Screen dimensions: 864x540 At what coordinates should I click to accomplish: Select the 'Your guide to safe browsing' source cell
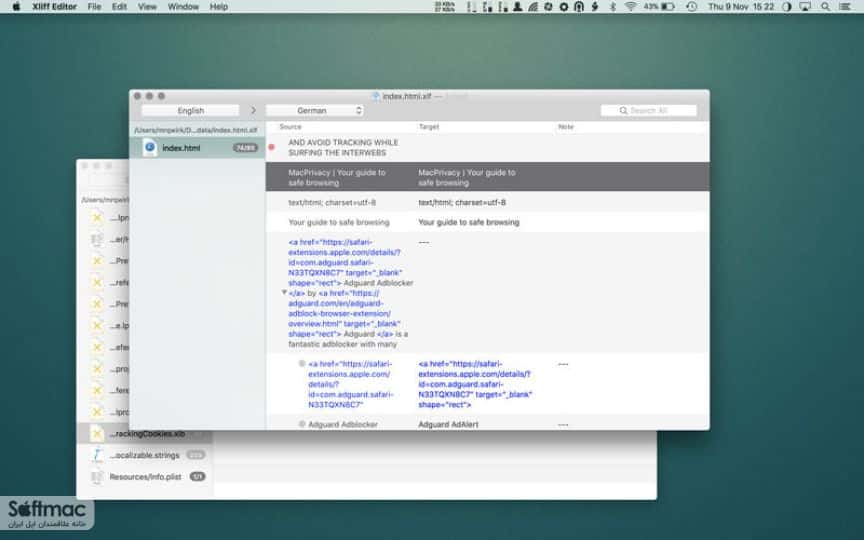tap(339, 222)
